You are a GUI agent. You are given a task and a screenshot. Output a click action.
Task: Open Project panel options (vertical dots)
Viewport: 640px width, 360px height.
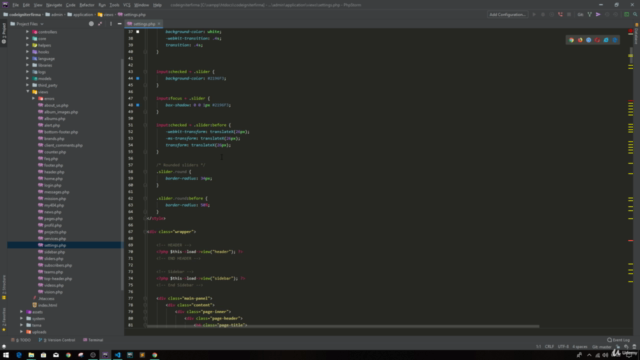pyautogui.click(x=111, y=24)
